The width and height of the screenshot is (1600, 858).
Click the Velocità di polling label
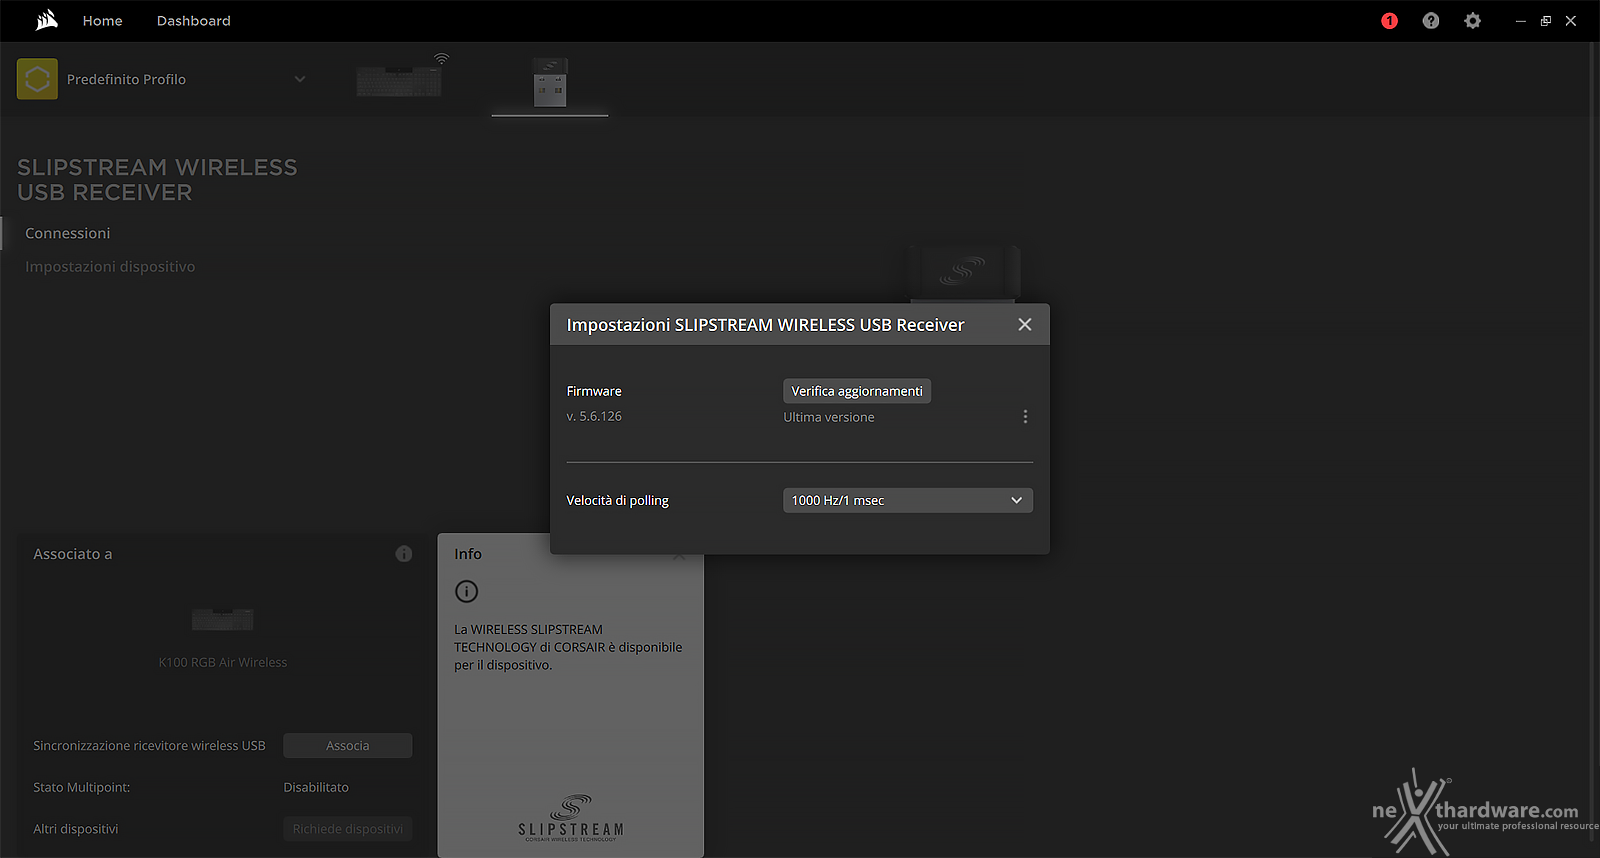(x=618, y=501)
